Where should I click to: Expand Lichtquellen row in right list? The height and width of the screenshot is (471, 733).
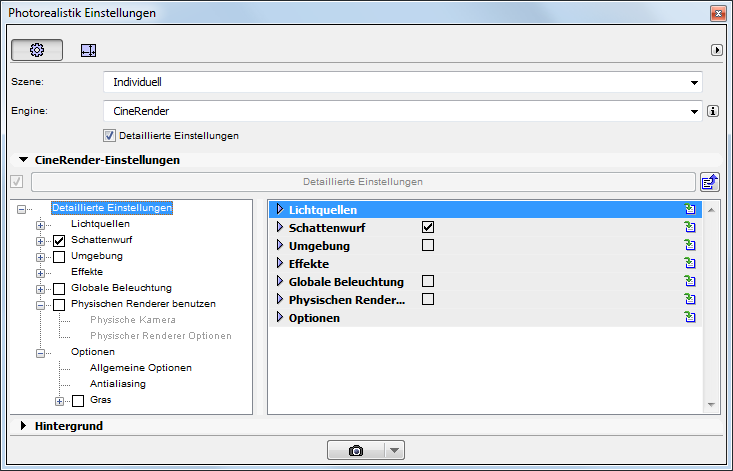pos(280,209)
